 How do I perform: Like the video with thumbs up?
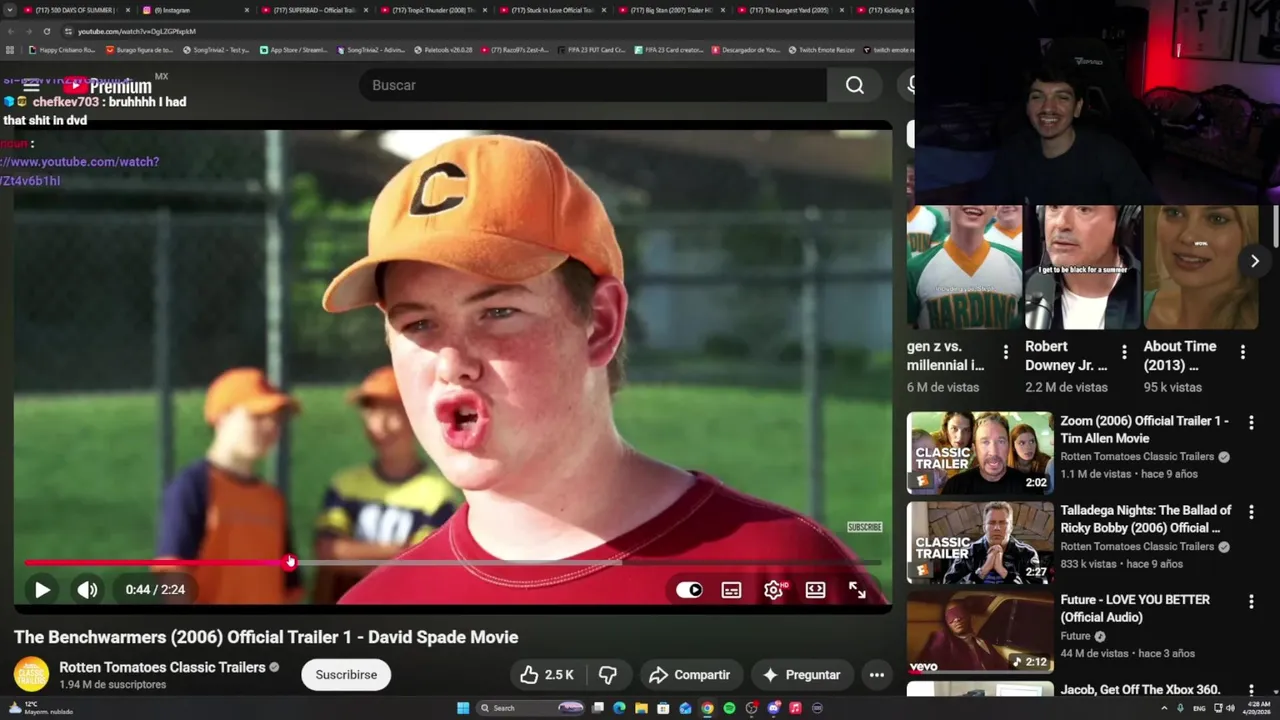click(x=546, y=675)
